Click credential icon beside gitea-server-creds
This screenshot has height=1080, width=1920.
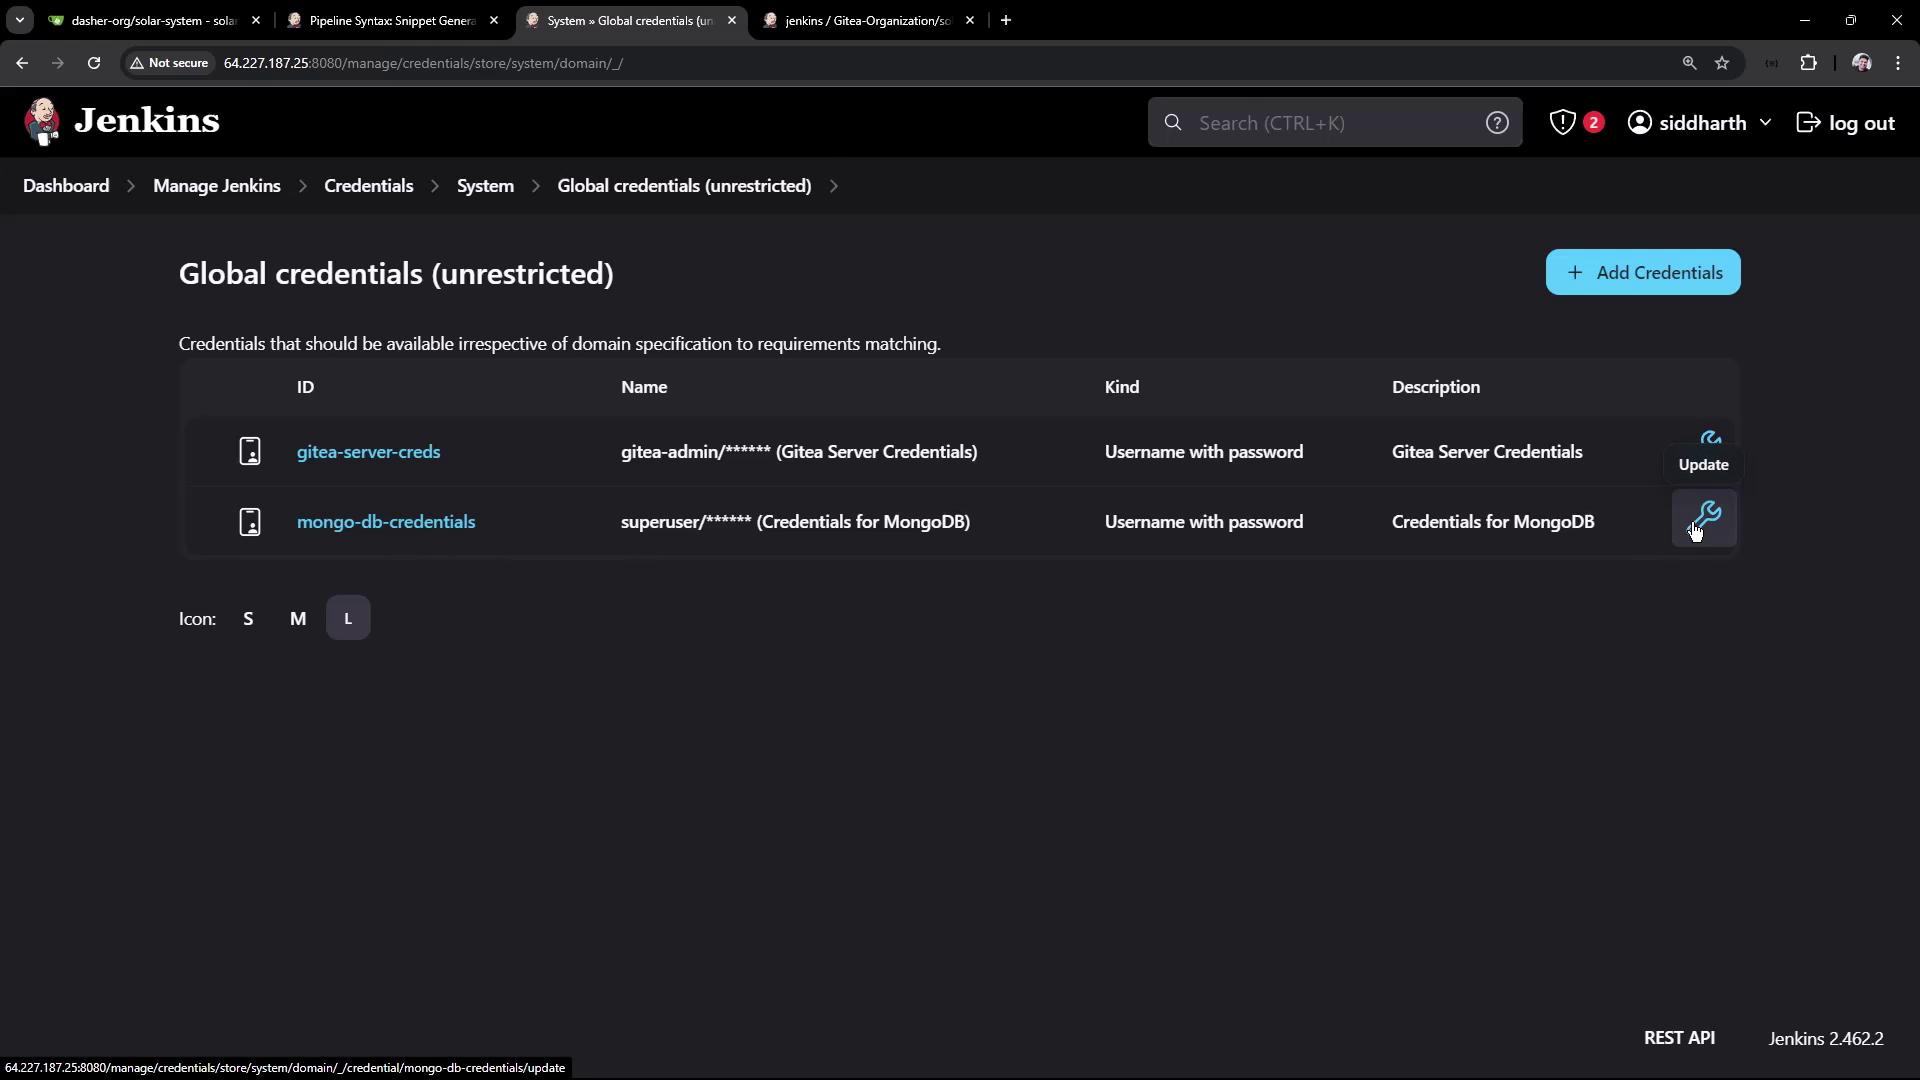click(x=250, y=451)
